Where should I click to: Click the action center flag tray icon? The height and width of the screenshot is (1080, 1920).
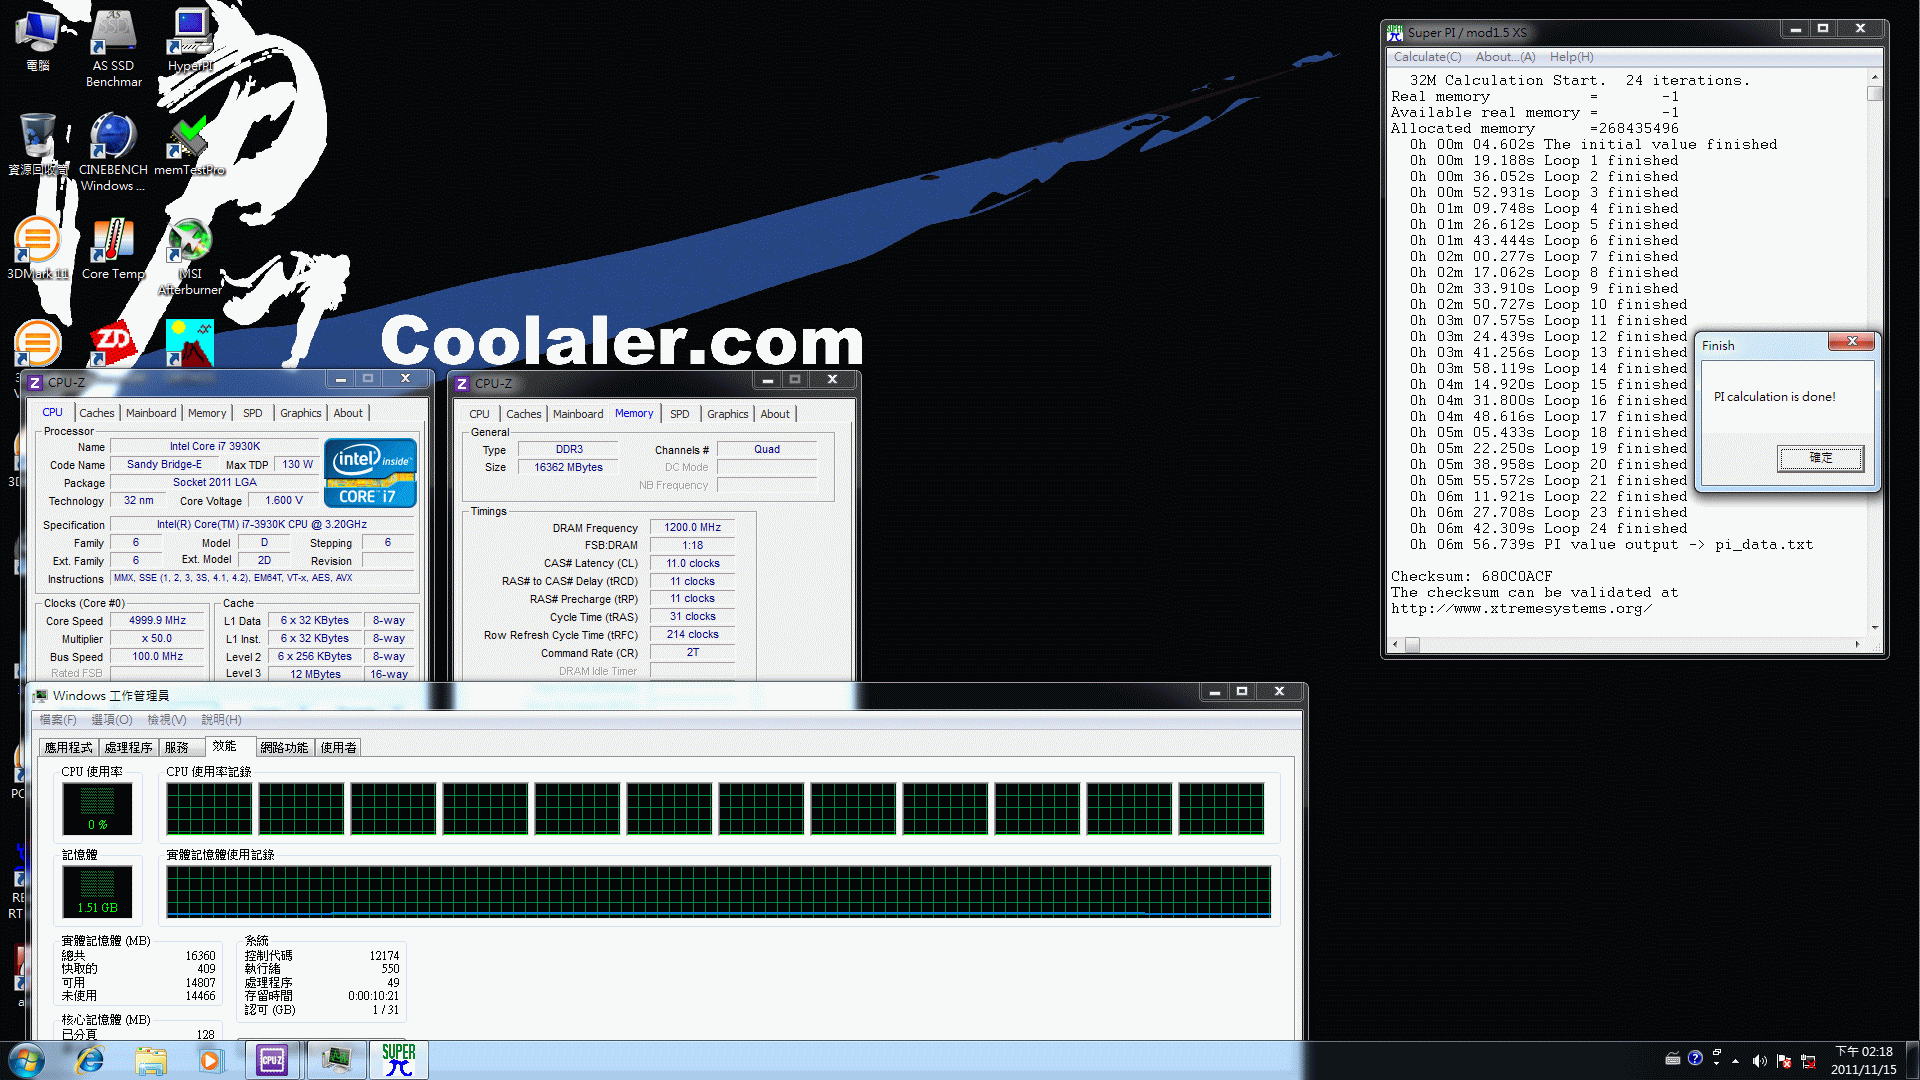coord(1784,1061)
